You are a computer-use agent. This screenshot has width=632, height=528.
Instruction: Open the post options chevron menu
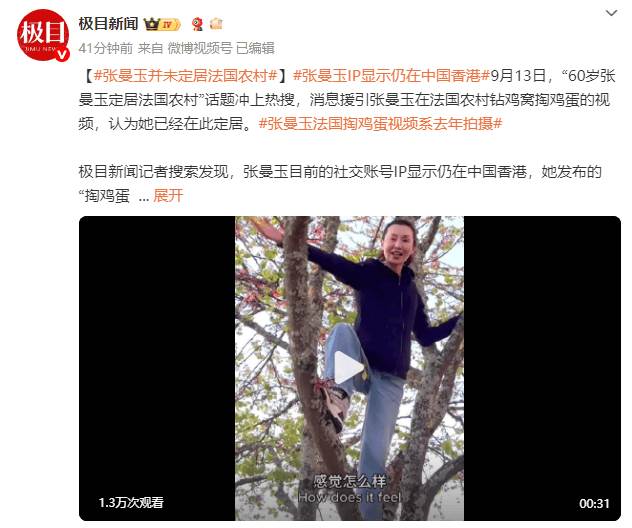(611, 13)
